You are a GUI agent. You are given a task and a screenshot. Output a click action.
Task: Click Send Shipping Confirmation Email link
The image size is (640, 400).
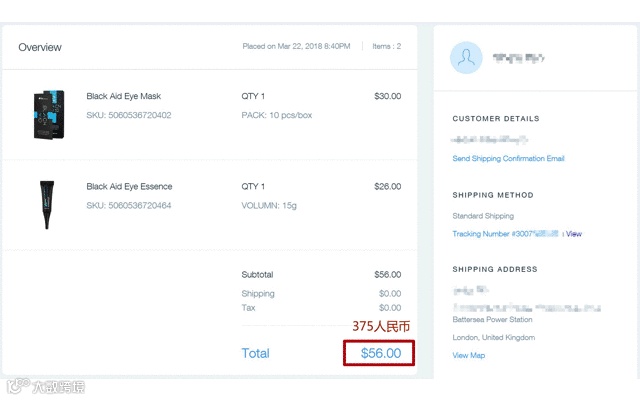(x=508, y=158)
